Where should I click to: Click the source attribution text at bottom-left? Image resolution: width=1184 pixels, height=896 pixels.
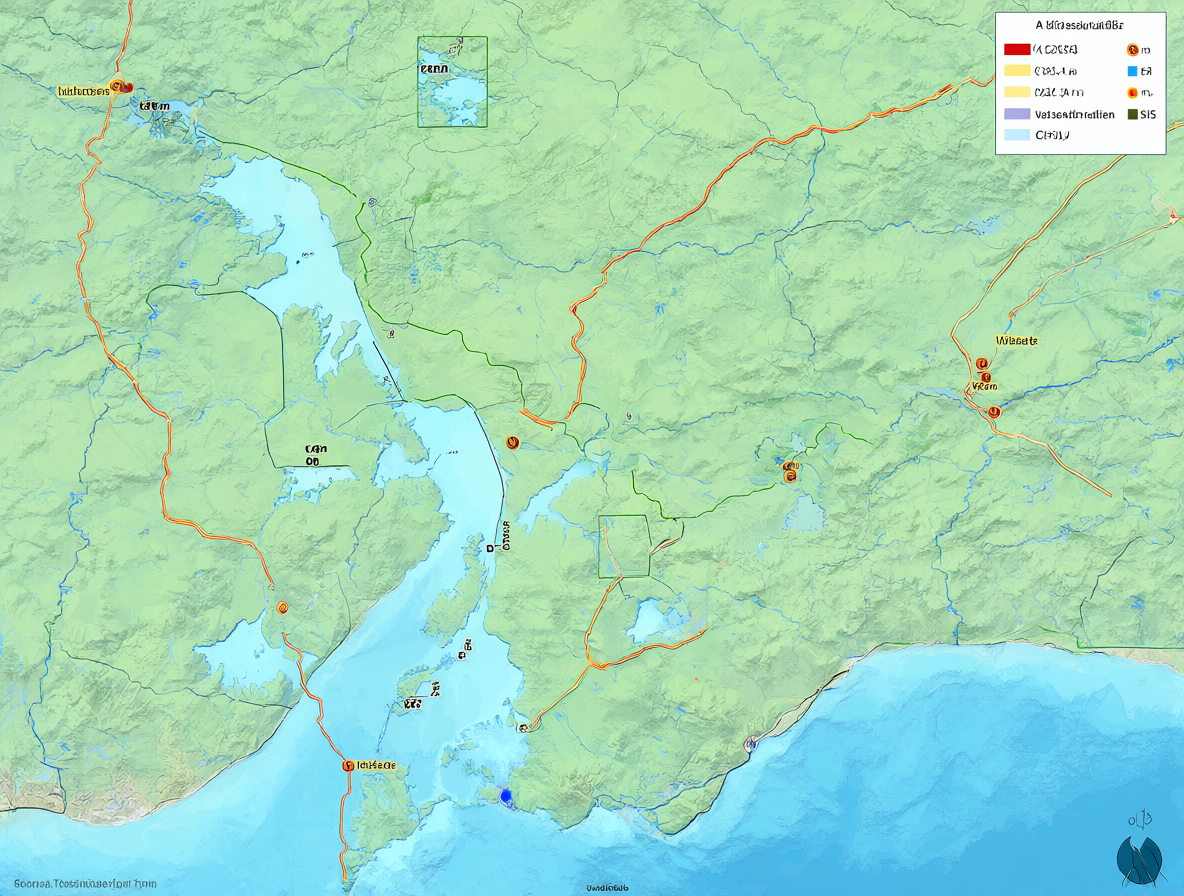[85, 883]
